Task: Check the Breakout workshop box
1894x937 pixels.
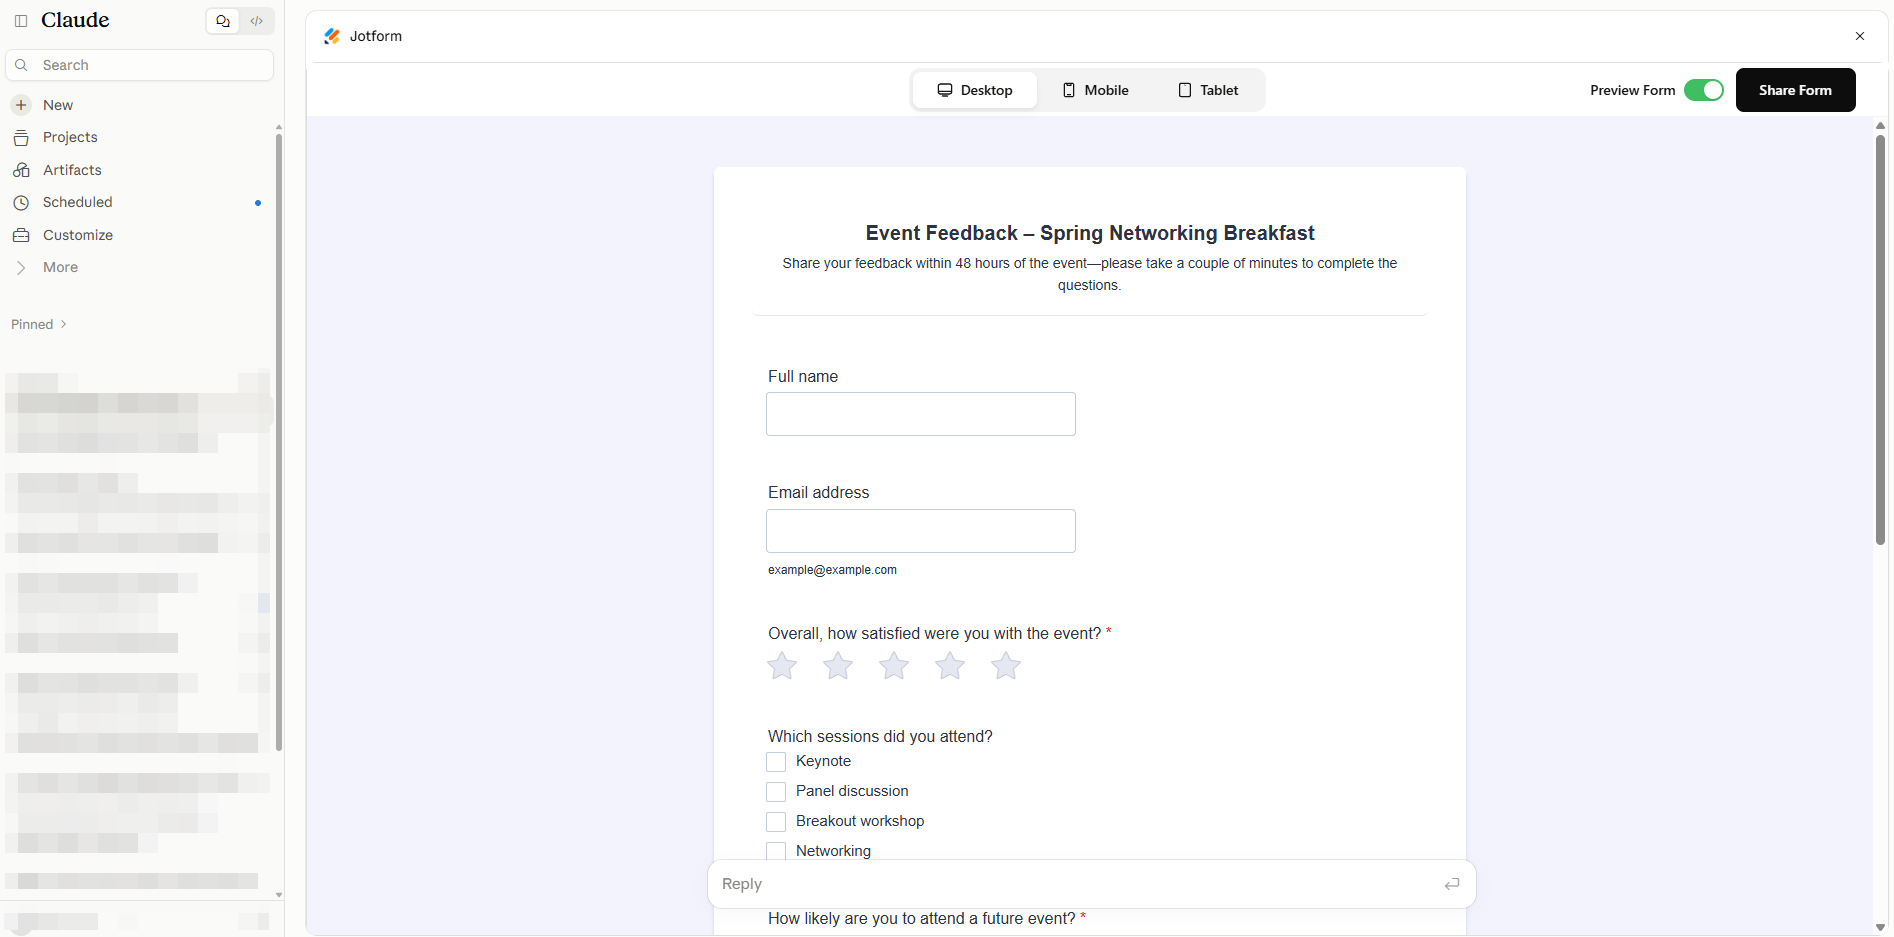Action: pos(776,822)
